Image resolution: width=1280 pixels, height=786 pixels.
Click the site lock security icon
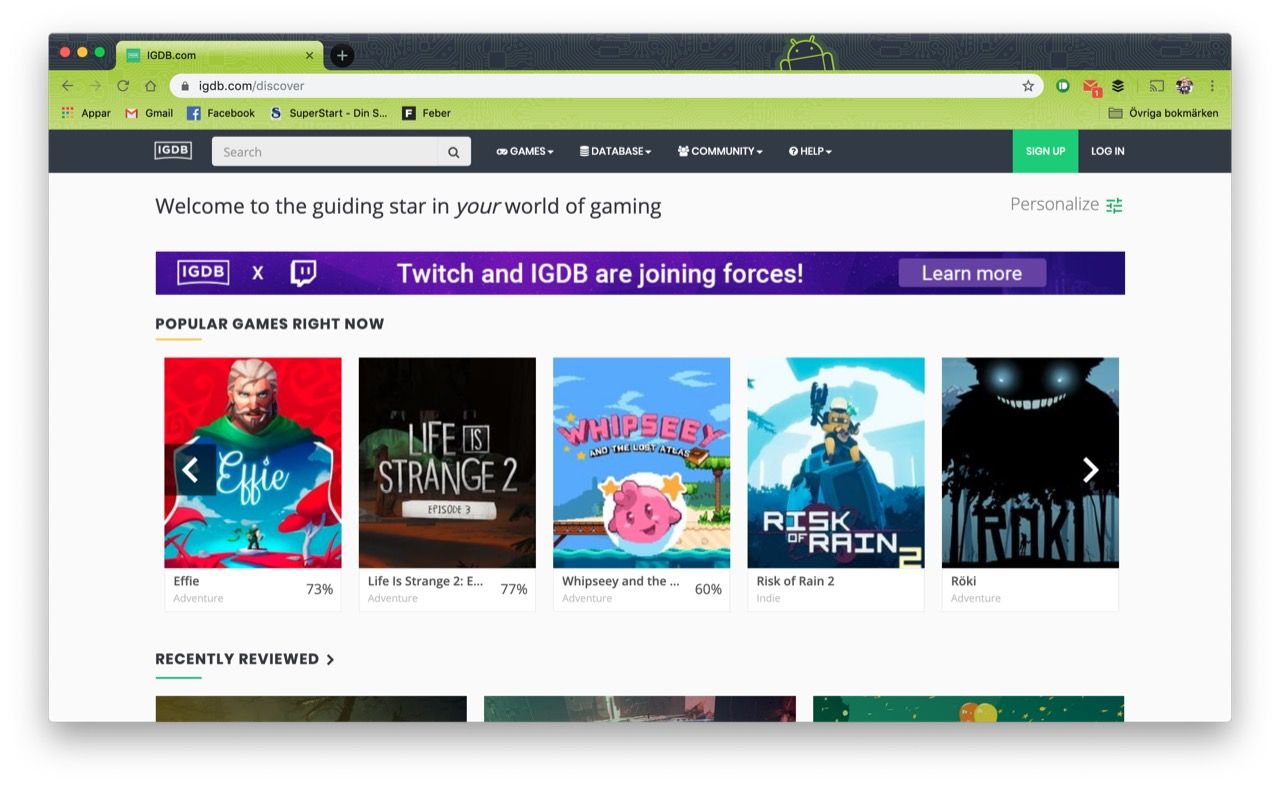[184, 86]
